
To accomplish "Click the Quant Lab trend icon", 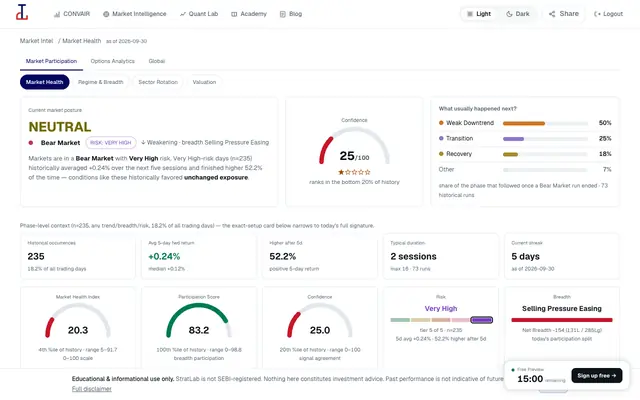I will pos(182,14).
